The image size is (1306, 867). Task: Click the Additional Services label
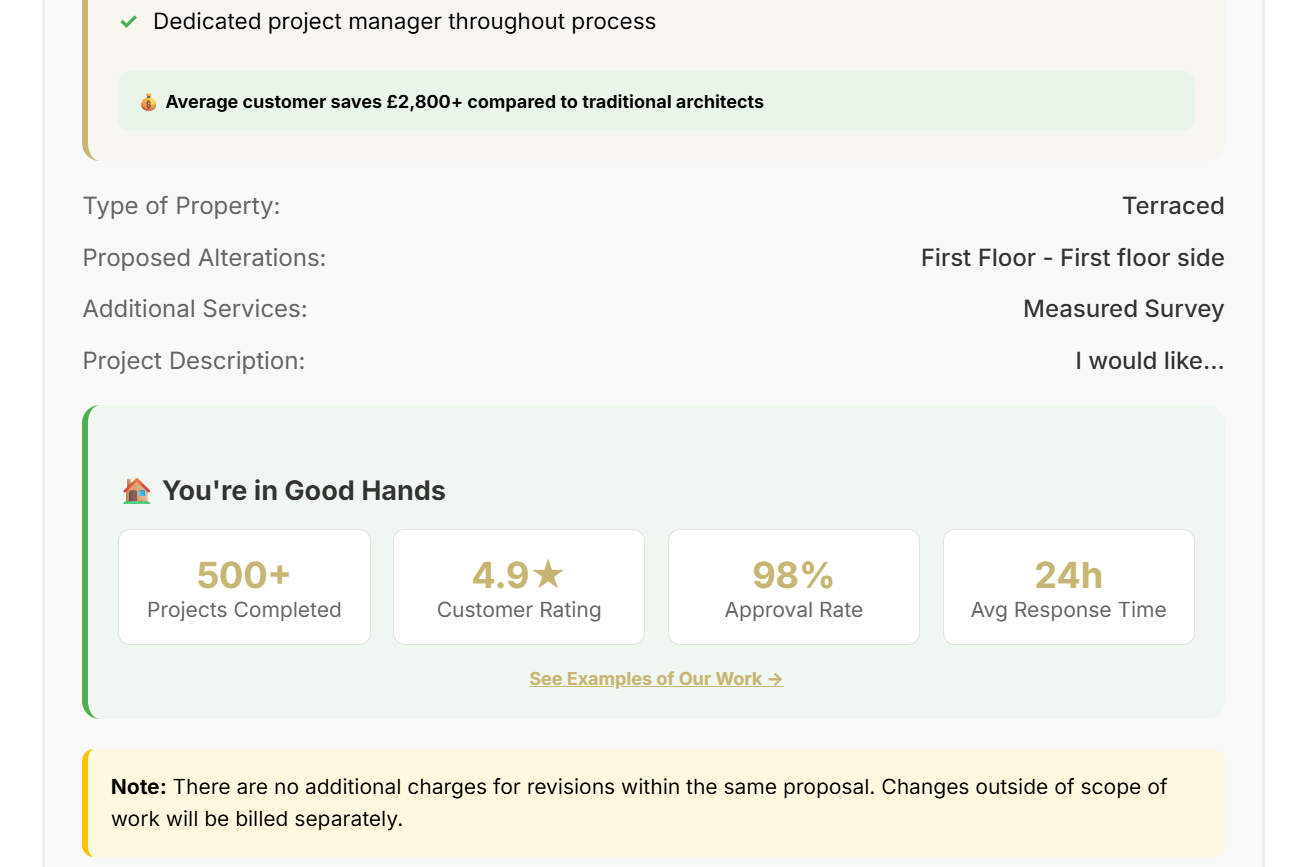[x=195, y=309]
